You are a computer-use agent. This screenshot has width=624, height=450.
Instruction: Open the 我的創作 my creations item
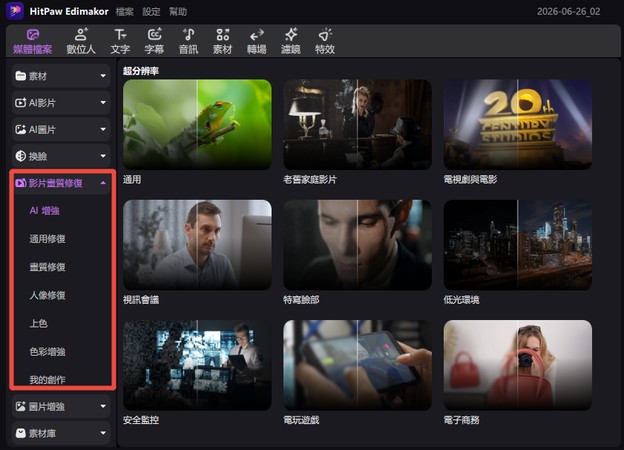47,380
